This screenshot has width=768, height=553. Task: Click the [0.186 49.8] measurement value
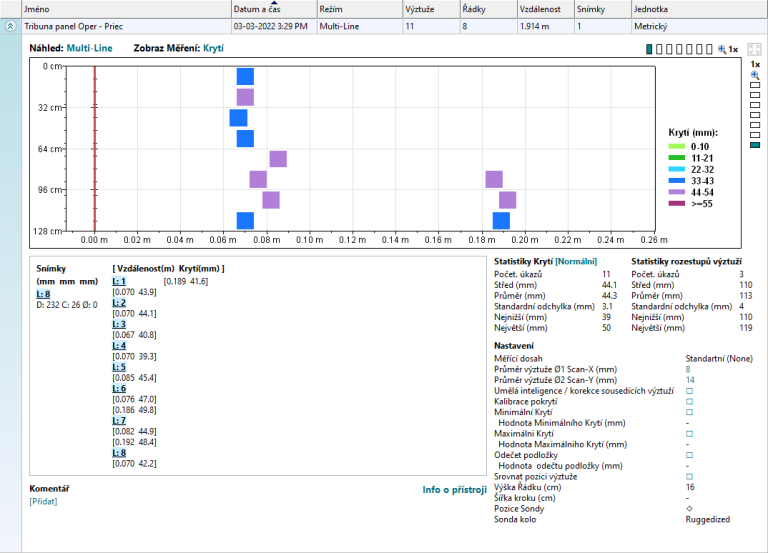point(134,410)
